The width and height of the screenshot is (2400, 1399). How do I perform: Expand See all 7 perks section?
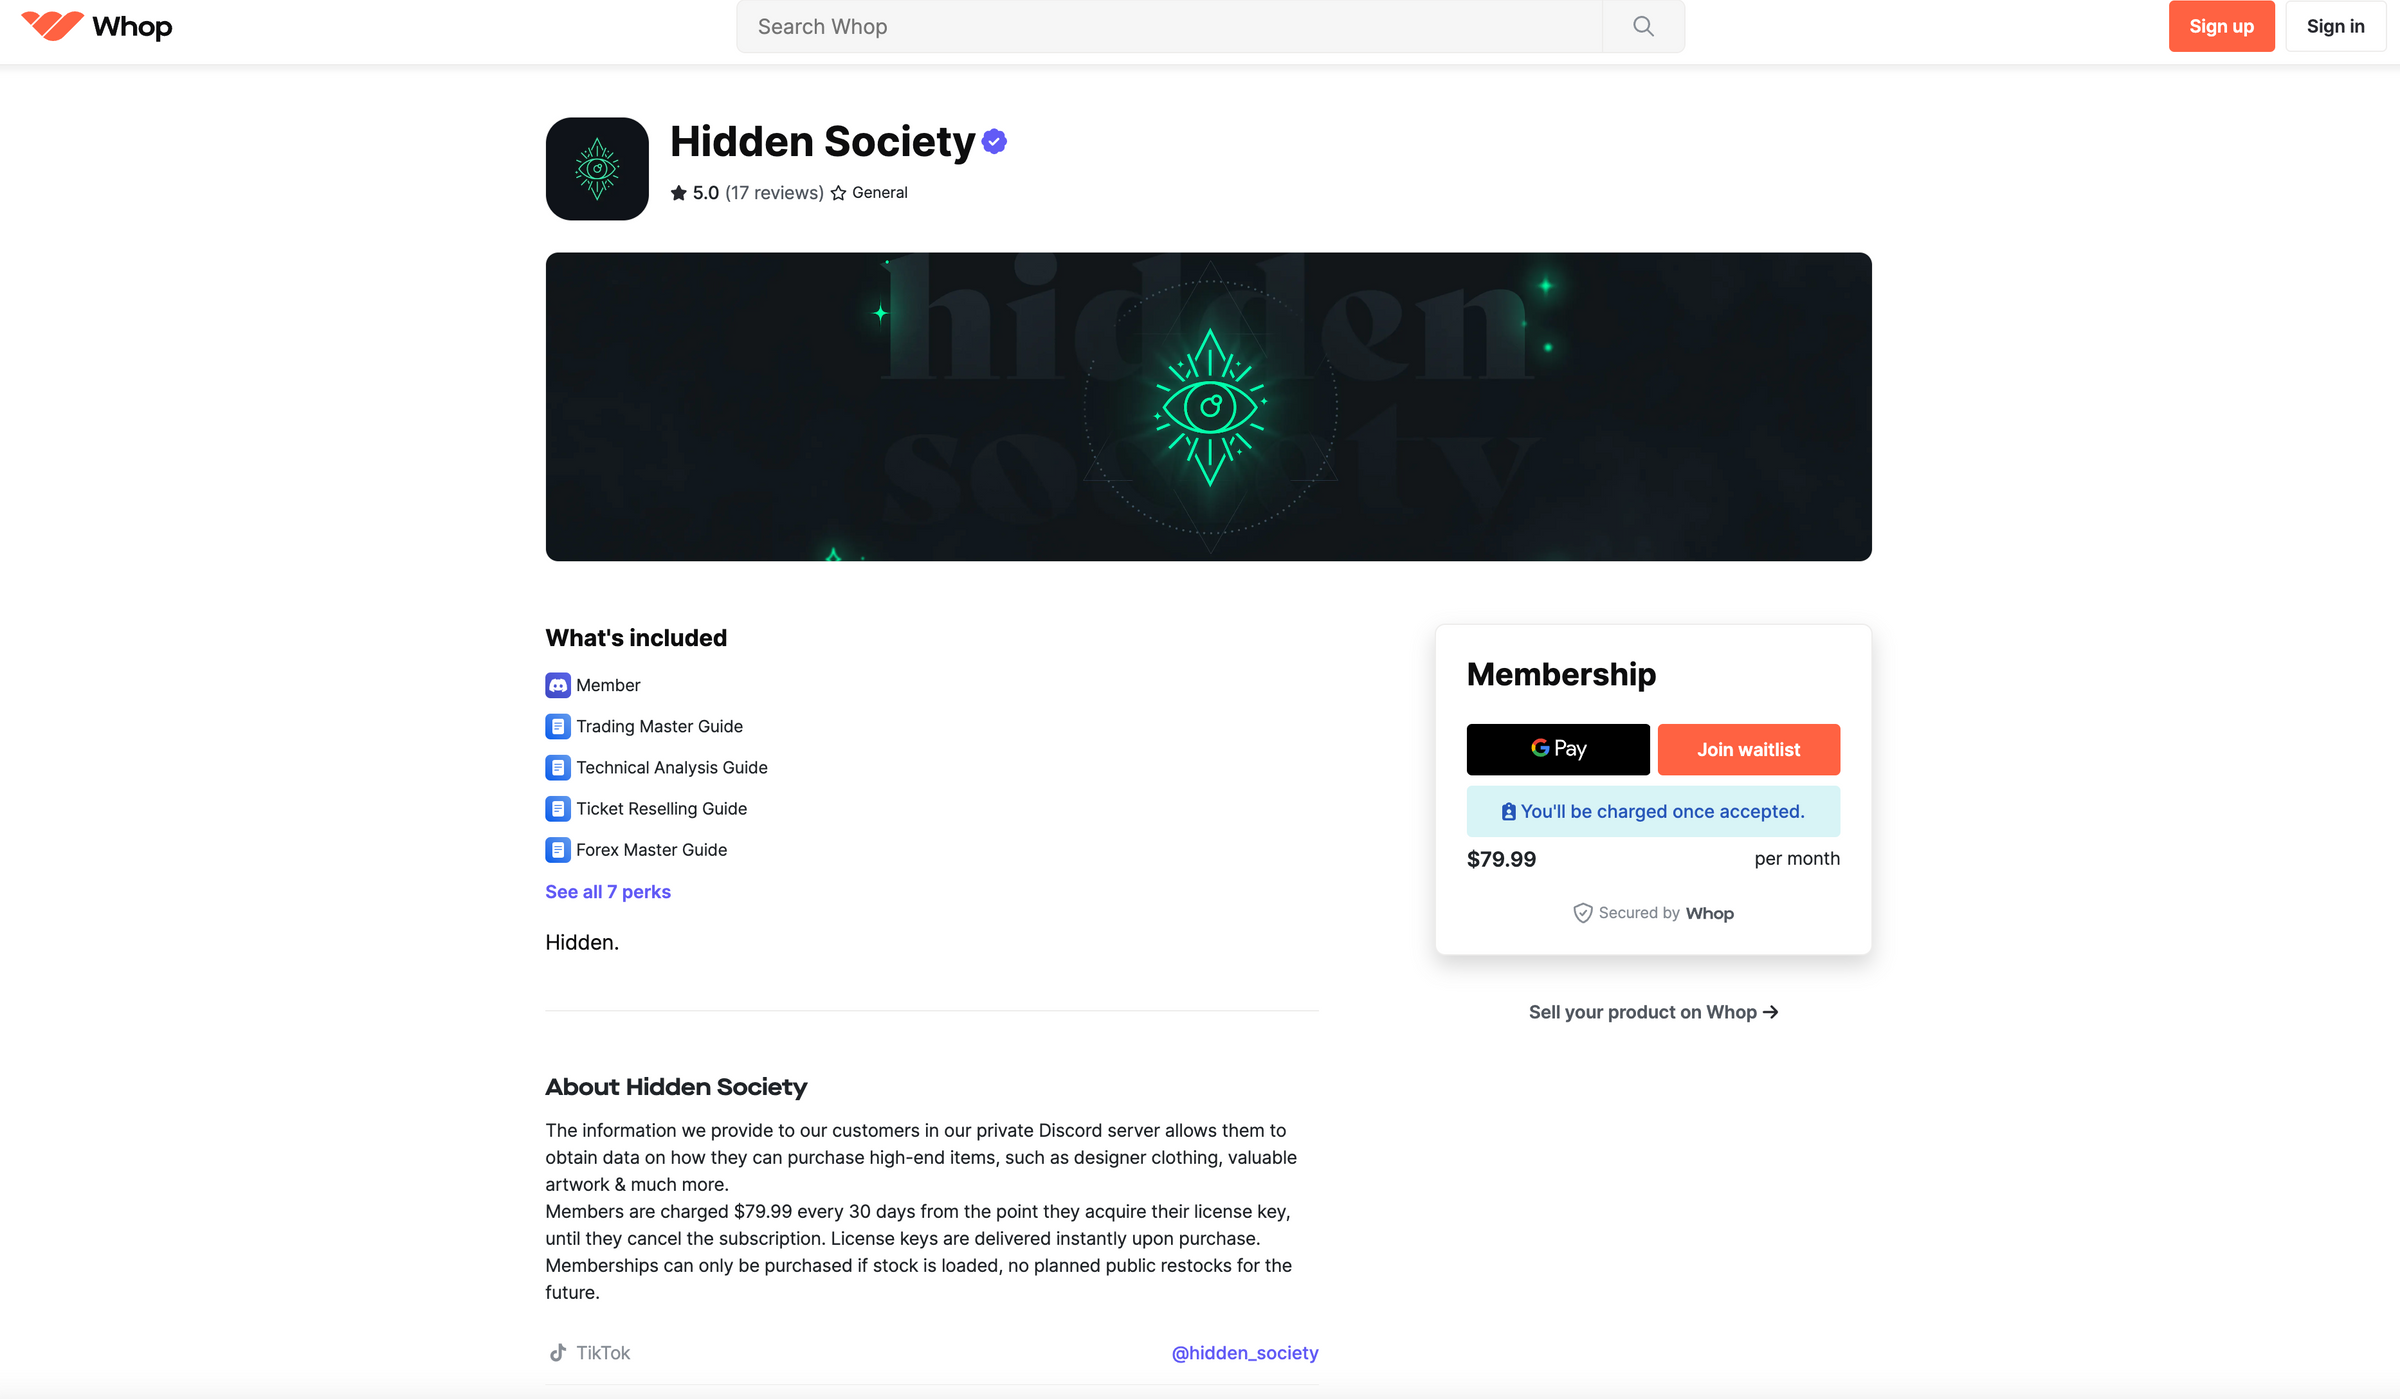coord(608,891)
